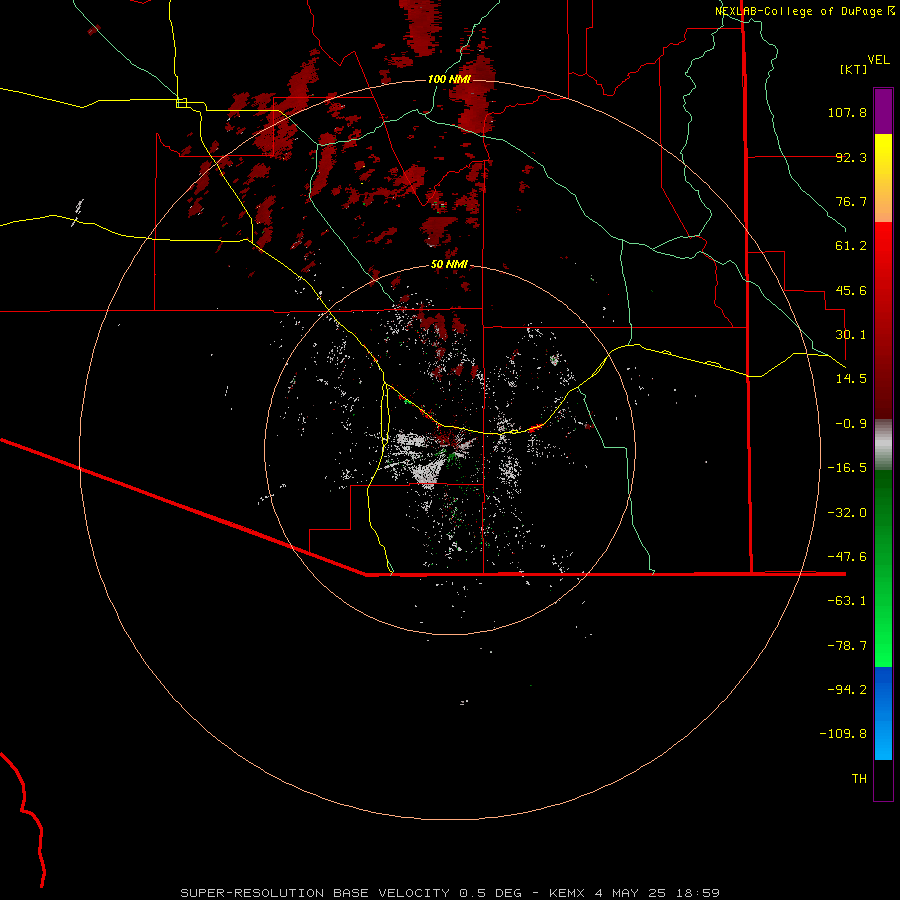Viewport: 900px width, 900px height.
Task: Click the "KEMX" radar site identifier
Action: point(567,893)
